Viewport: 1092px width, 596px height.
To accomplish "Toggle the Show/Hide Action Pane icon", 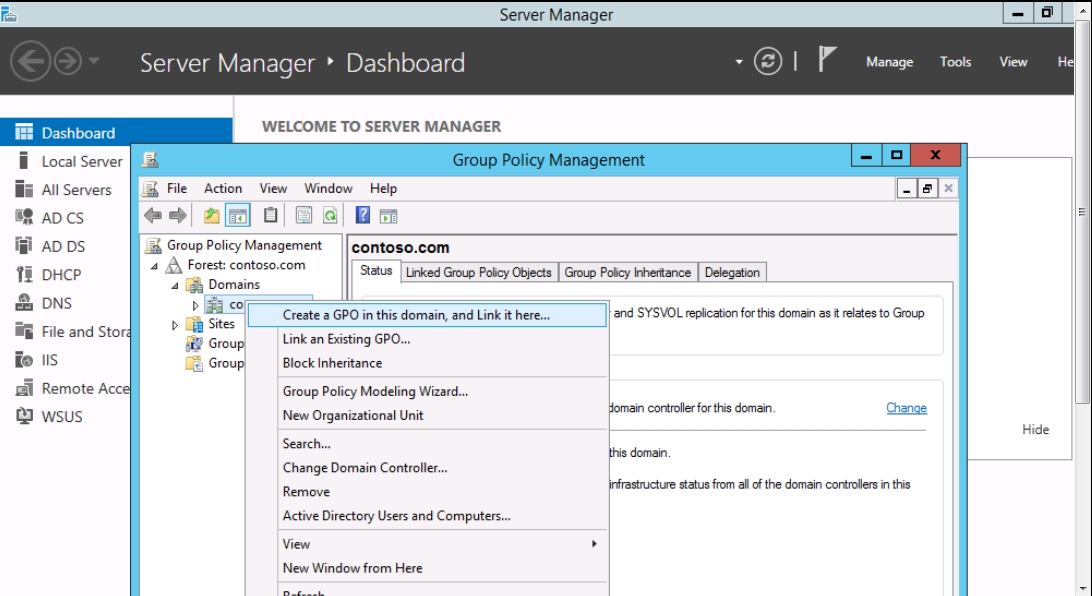I will click(x=389, y=216).
